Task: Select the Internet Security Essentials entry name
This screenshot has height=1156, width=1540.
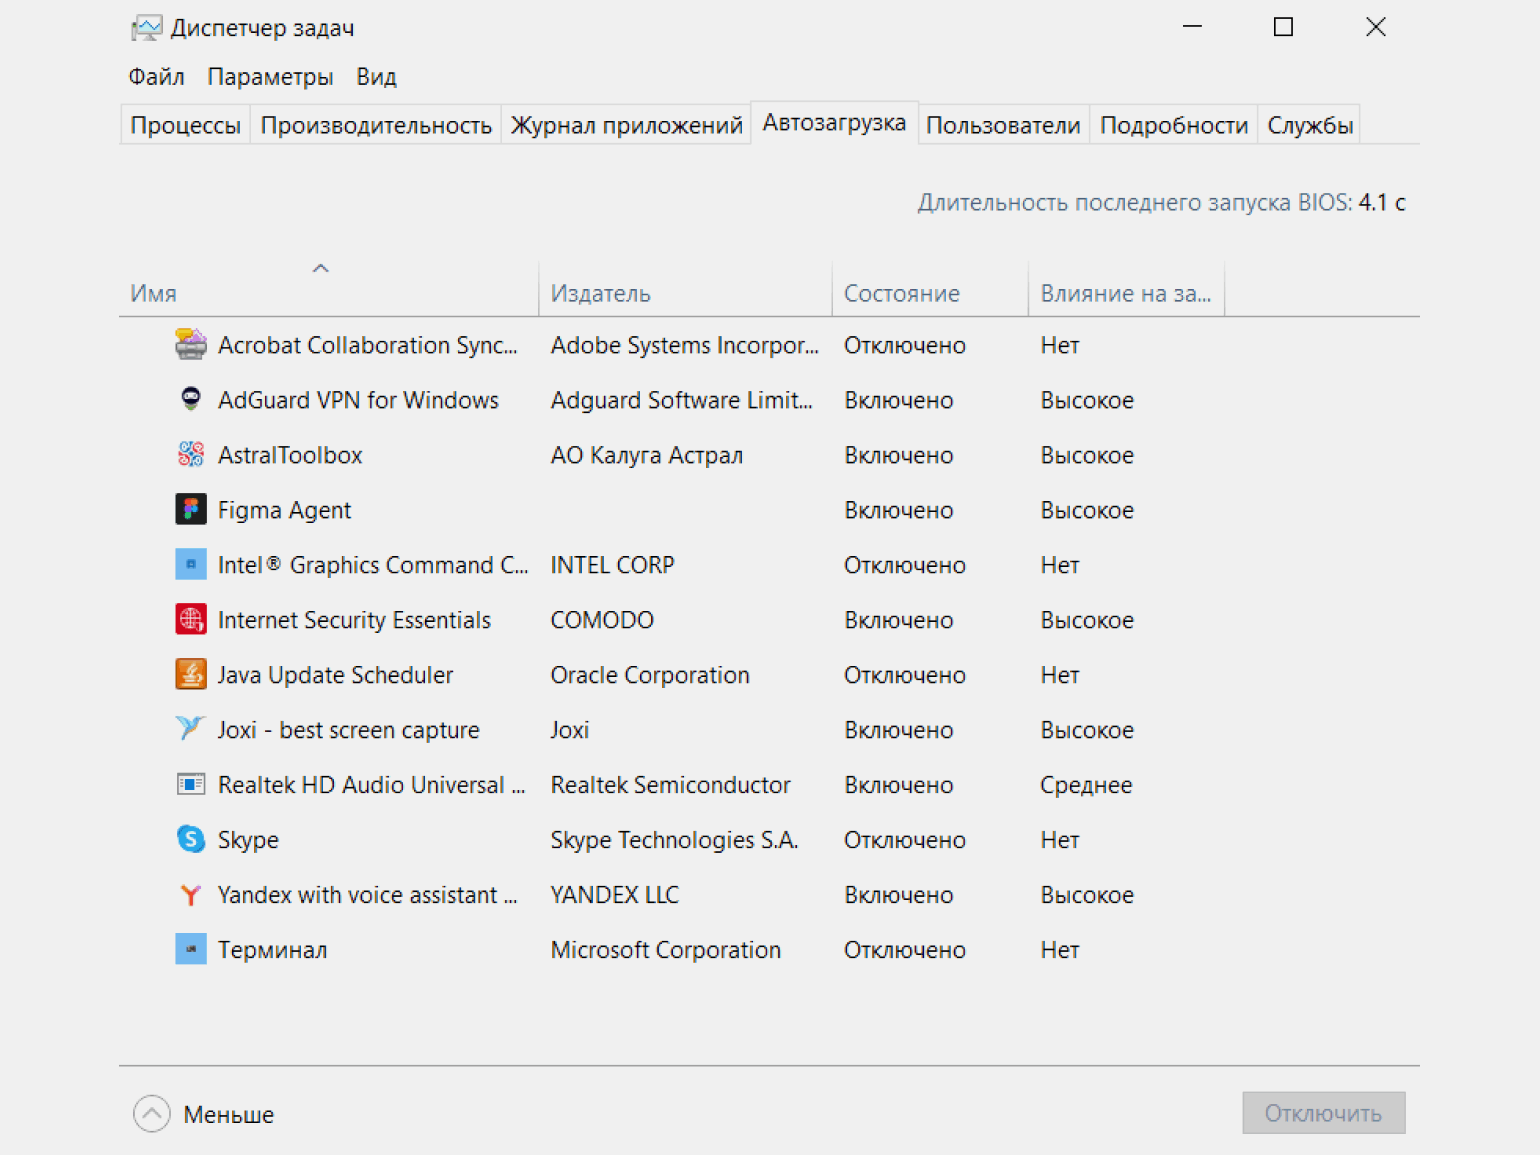Action: click(x=354, y=620)
